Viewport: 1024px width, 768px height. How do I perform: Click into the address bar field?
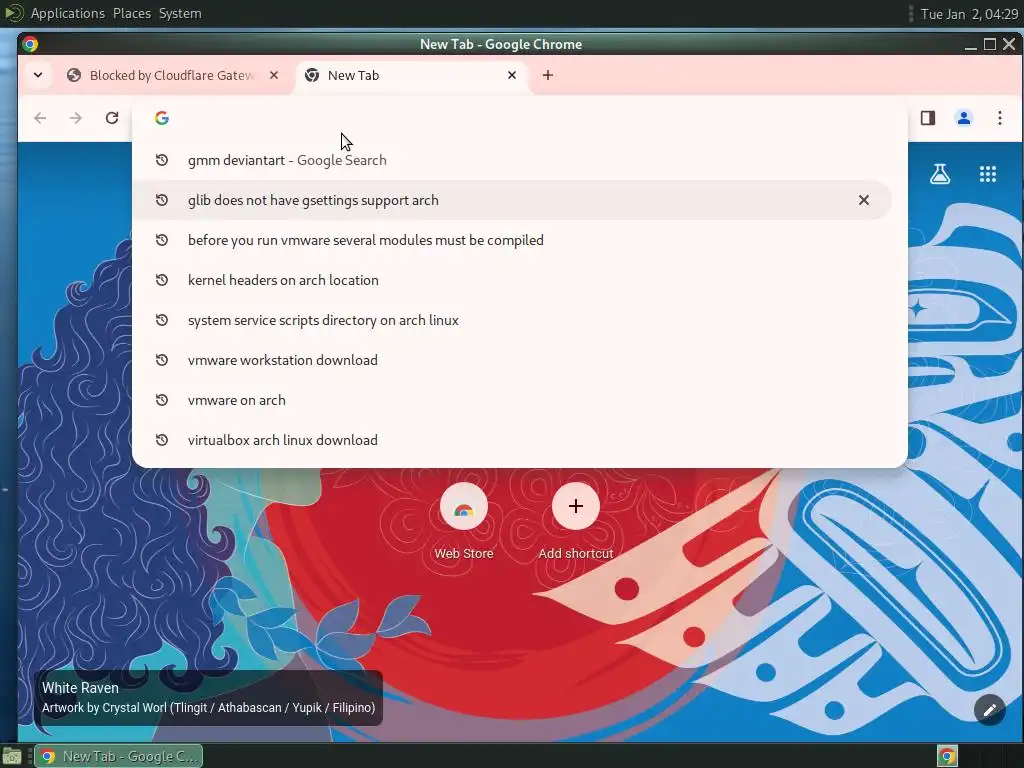point(522,118)
